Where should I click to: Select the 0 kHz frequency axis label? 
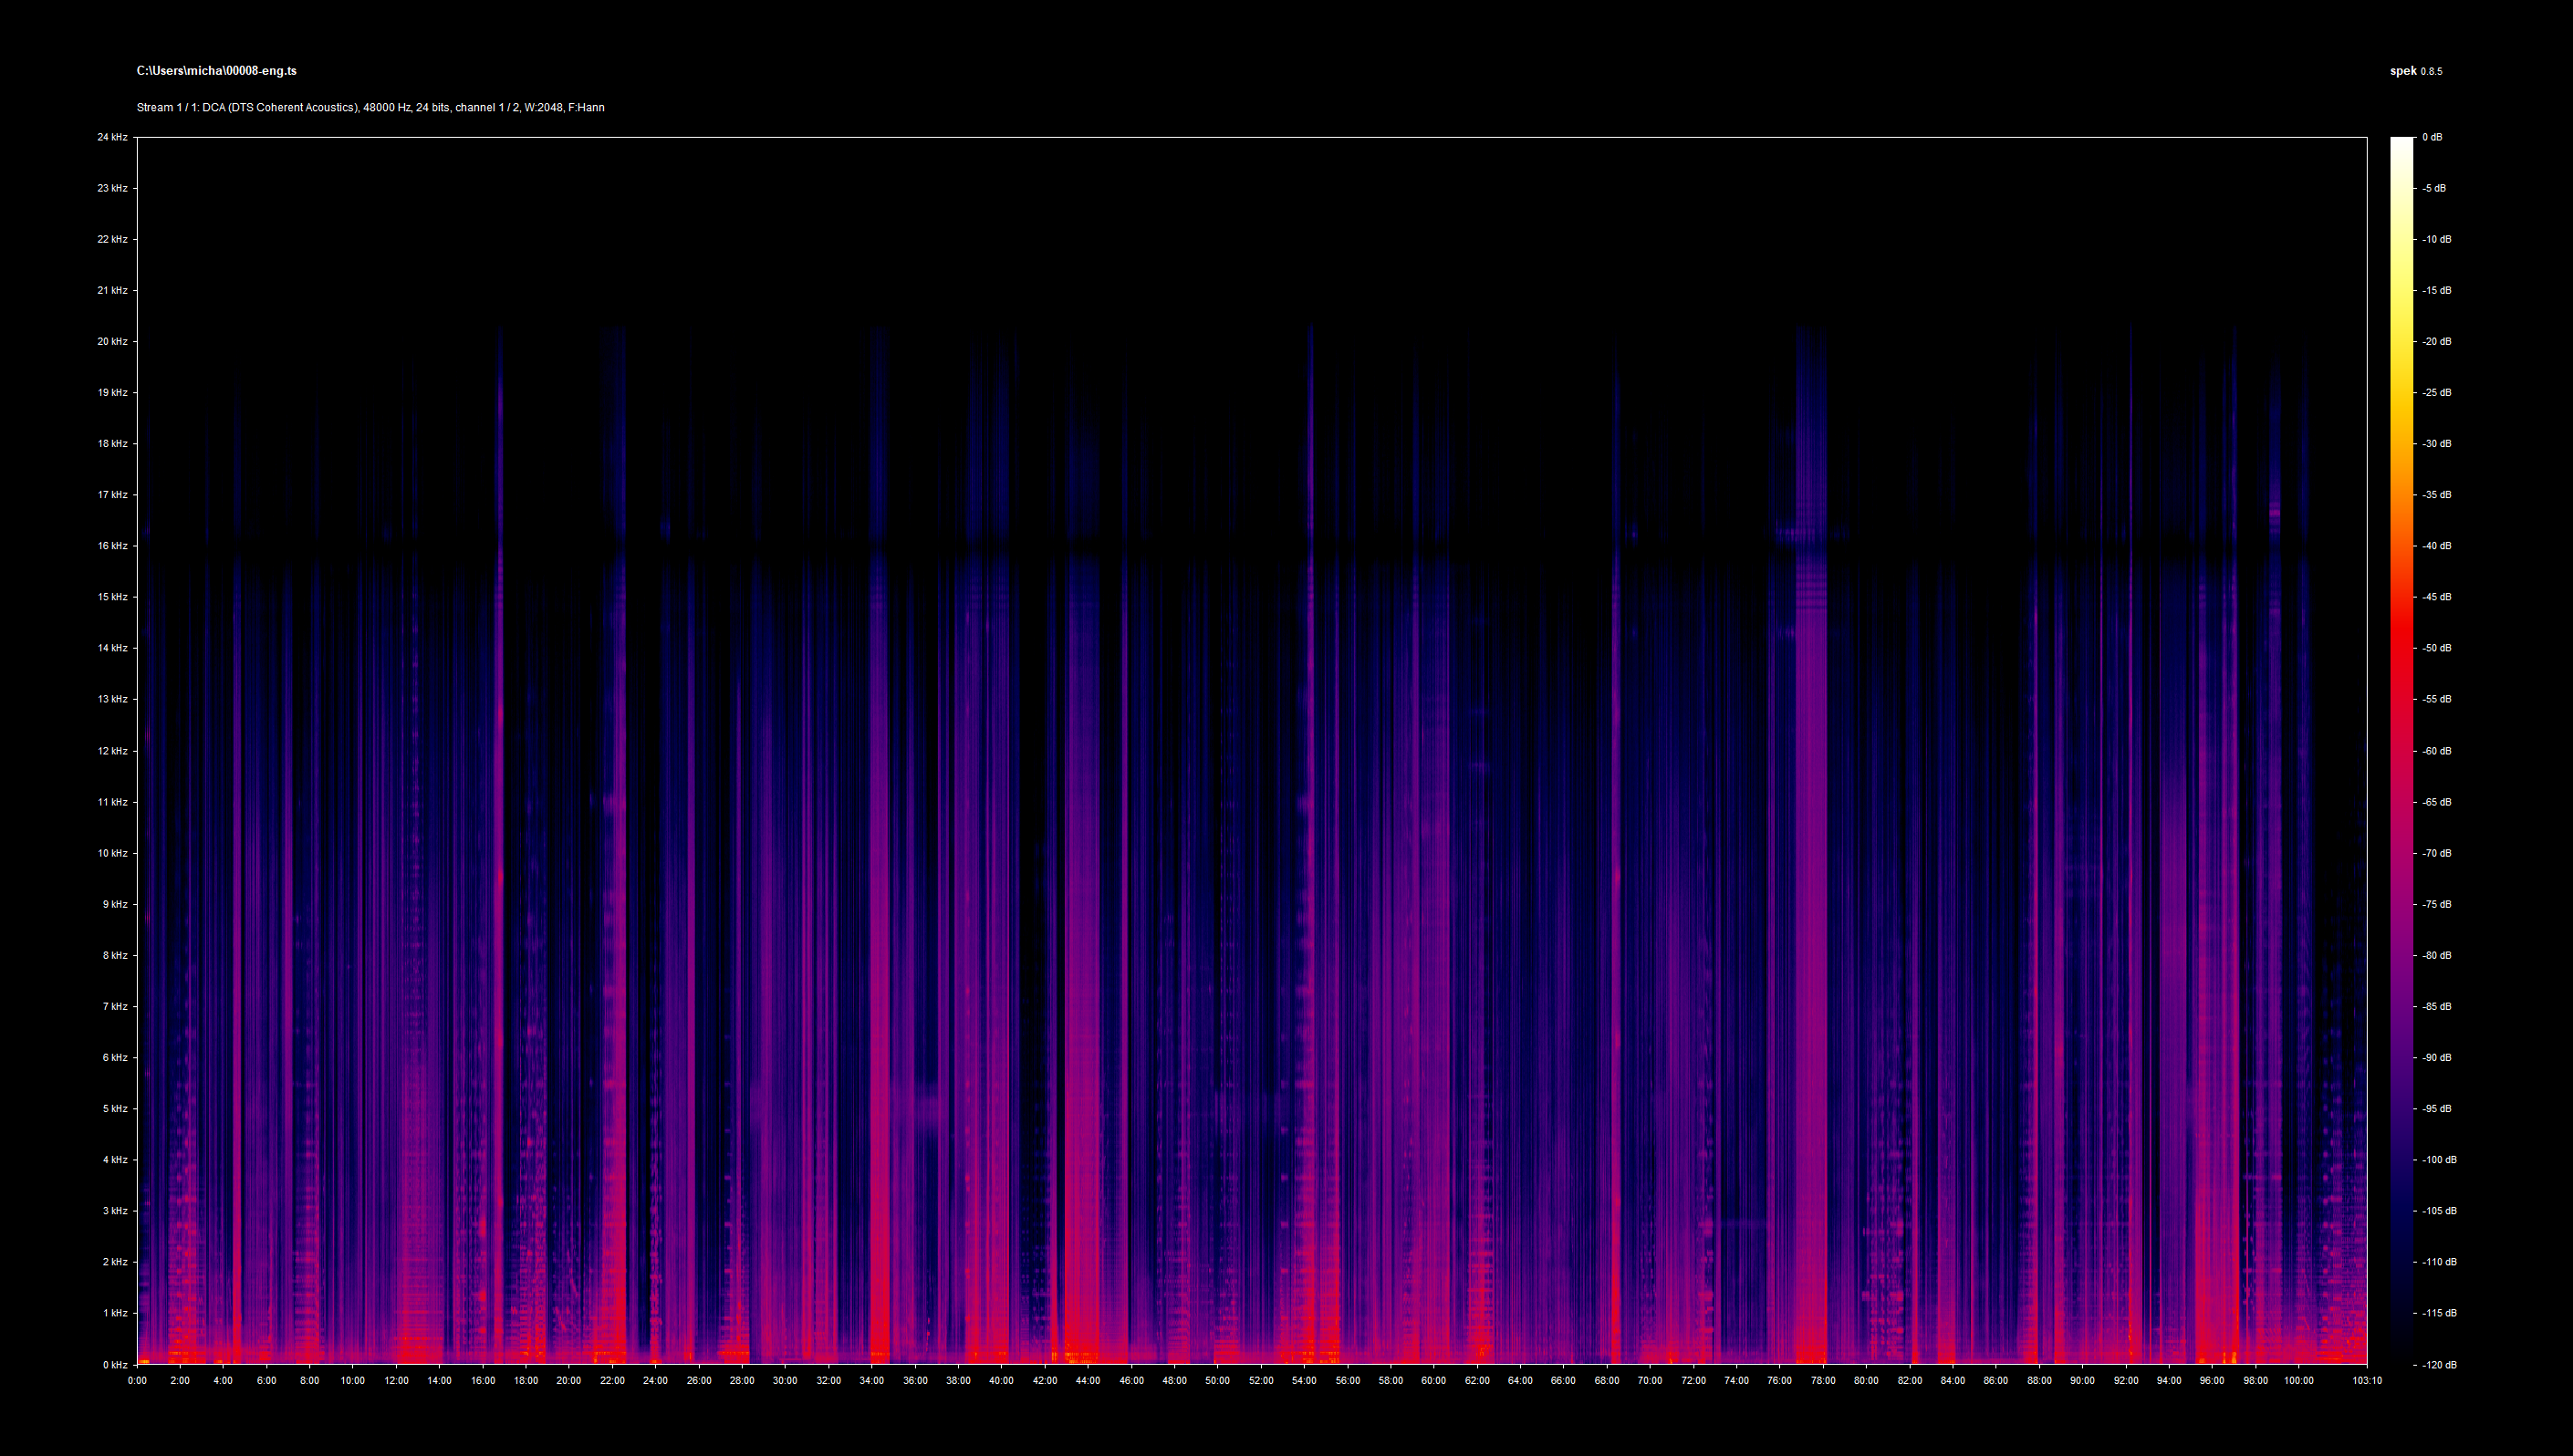tap(114, 1365)
